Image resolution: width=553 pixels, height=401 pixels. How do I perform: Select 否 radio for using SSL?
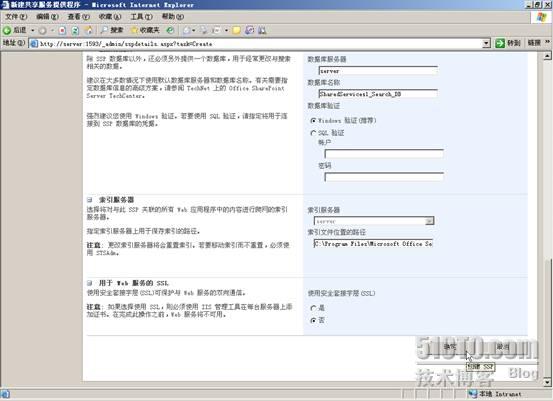(x=313, y=321)
